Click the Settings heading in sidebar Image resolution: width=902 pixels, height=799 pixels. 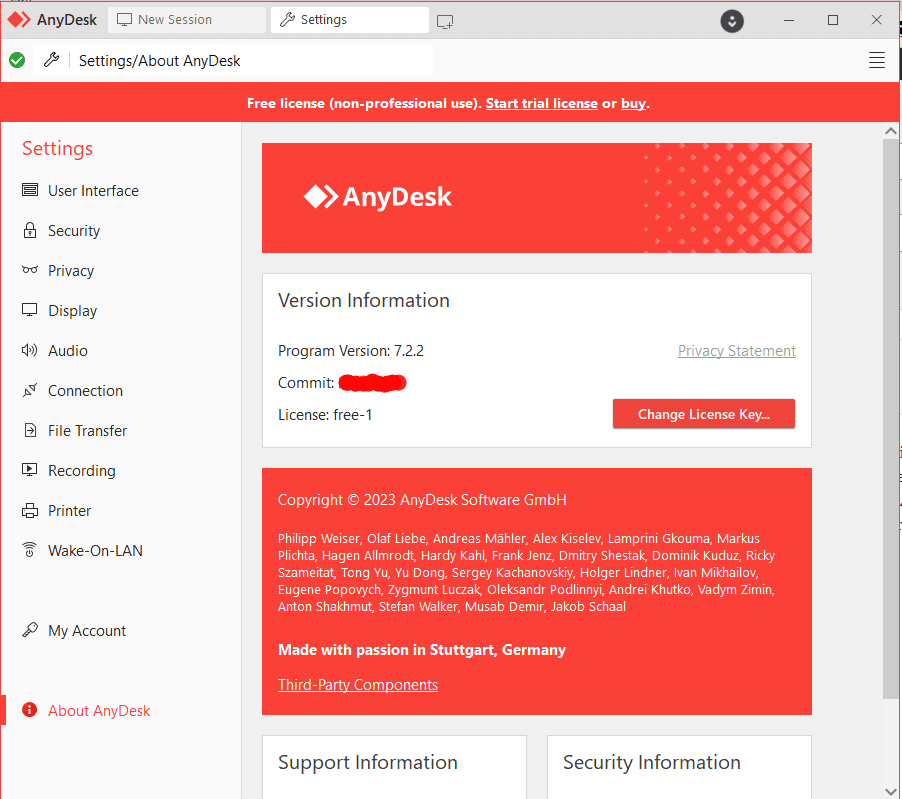click(57, 148)
